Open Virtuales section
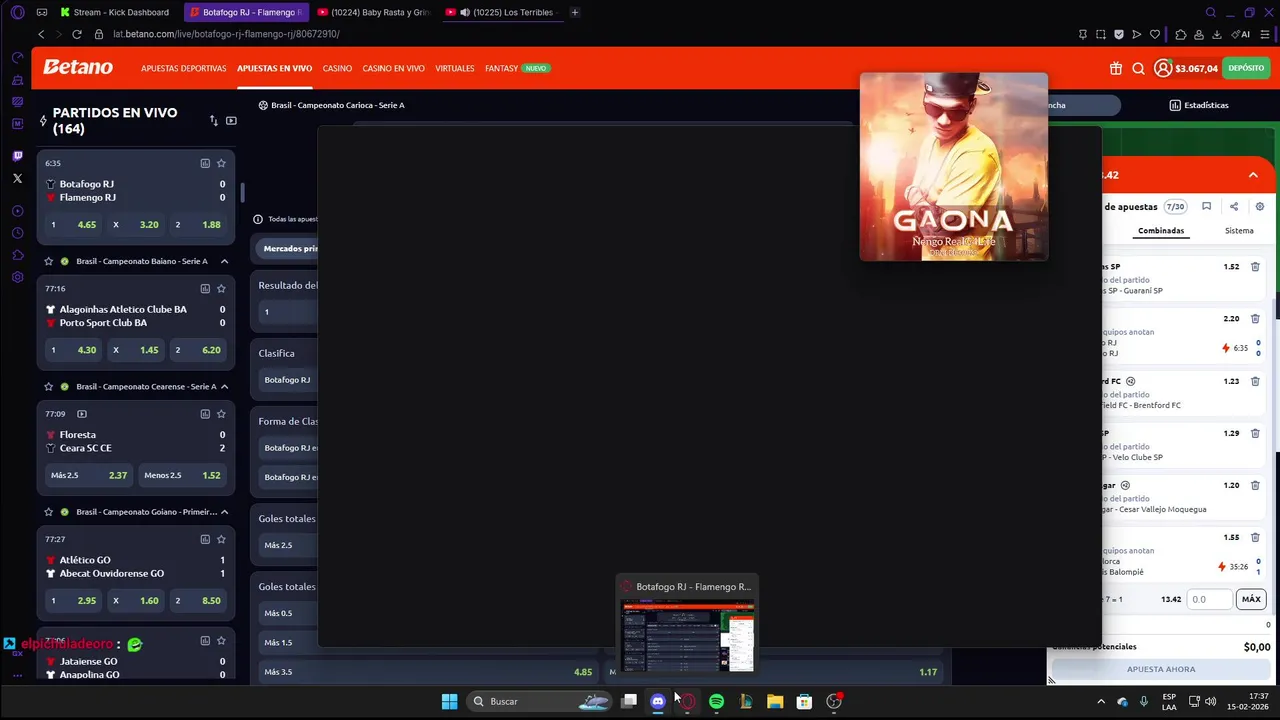Image resolution: width=1280 pixels, height=720 pixels. point(455,68)
